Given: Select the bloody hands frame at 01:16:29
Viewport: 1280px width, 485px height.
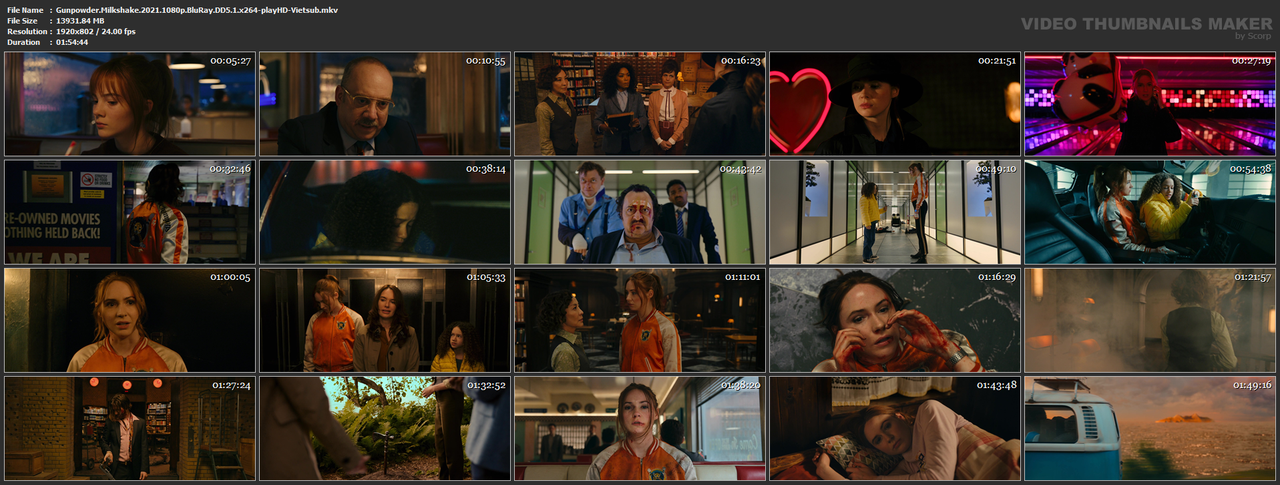Looking at the screenshot, I should pyautogui.click(x=894, y=320).
